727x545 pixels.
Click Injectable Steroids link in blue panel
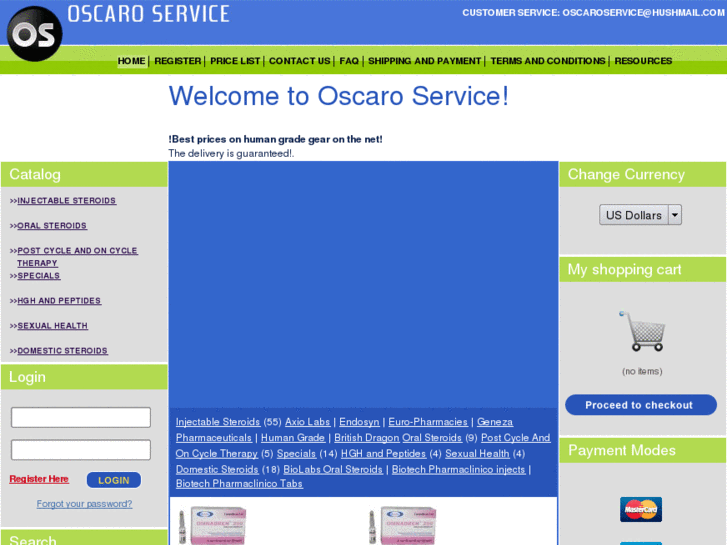(218, 422)
